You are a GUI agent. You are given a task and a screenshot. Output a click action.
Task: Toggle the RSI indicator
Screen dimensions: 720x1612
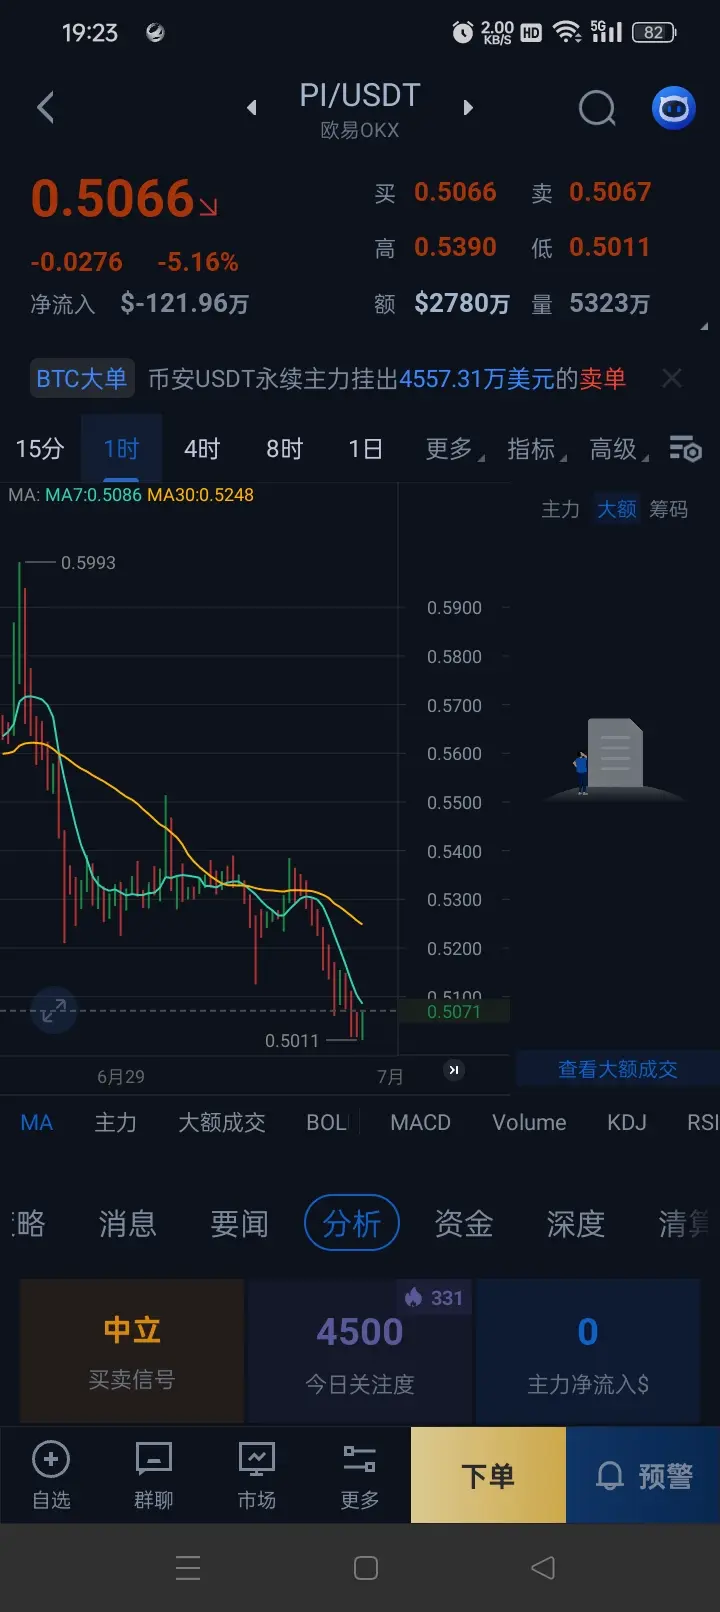(x=702, y=1122)
